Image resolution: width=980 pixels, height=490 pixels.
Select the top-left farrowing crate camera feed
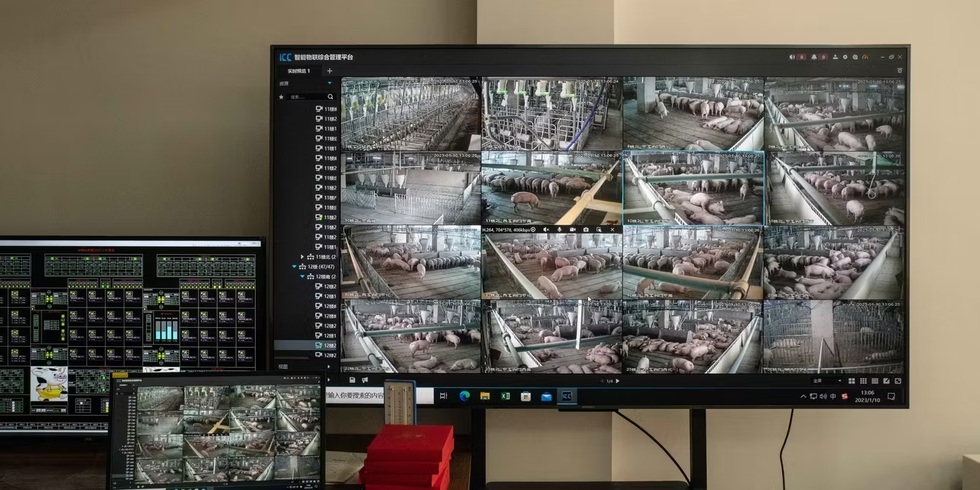[x=410, y=114]
